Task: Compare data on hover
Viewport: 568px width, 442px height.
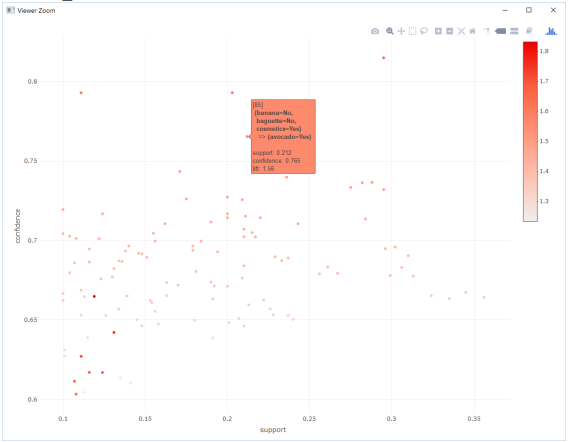Action: [x=514, y=31]
